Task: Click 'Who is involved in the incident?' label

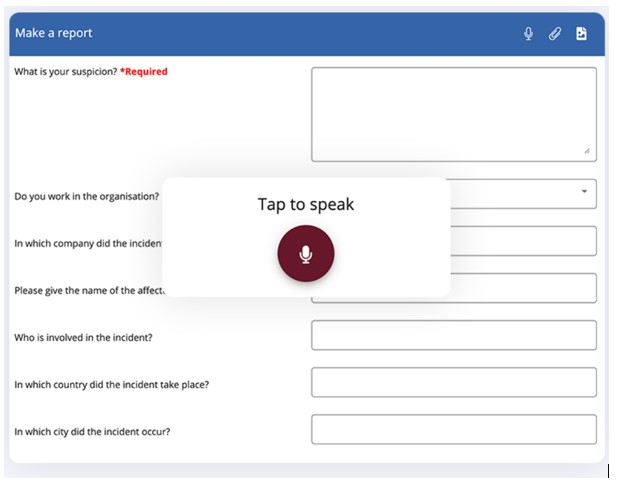Action: pos(83,337)
